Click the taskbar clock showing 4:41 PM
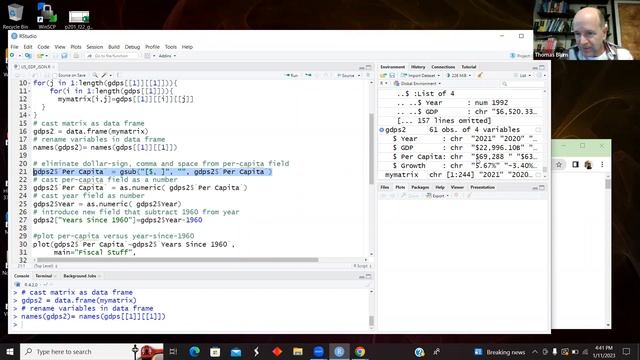The height and width of the screenshot is (360, 640). 604,351
